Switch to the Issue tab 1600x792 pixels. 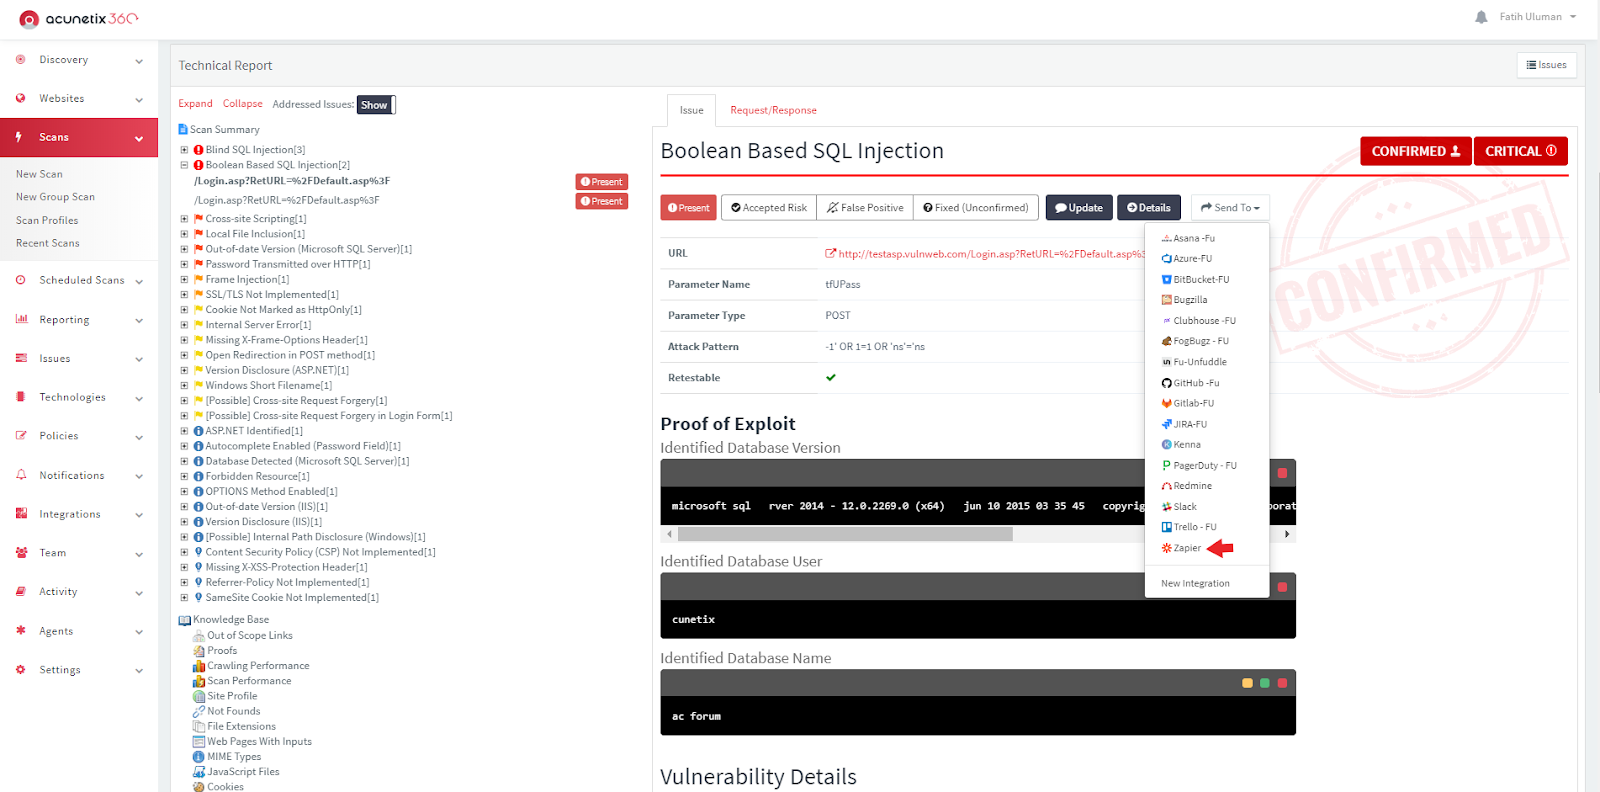click(x=691, y=110)
